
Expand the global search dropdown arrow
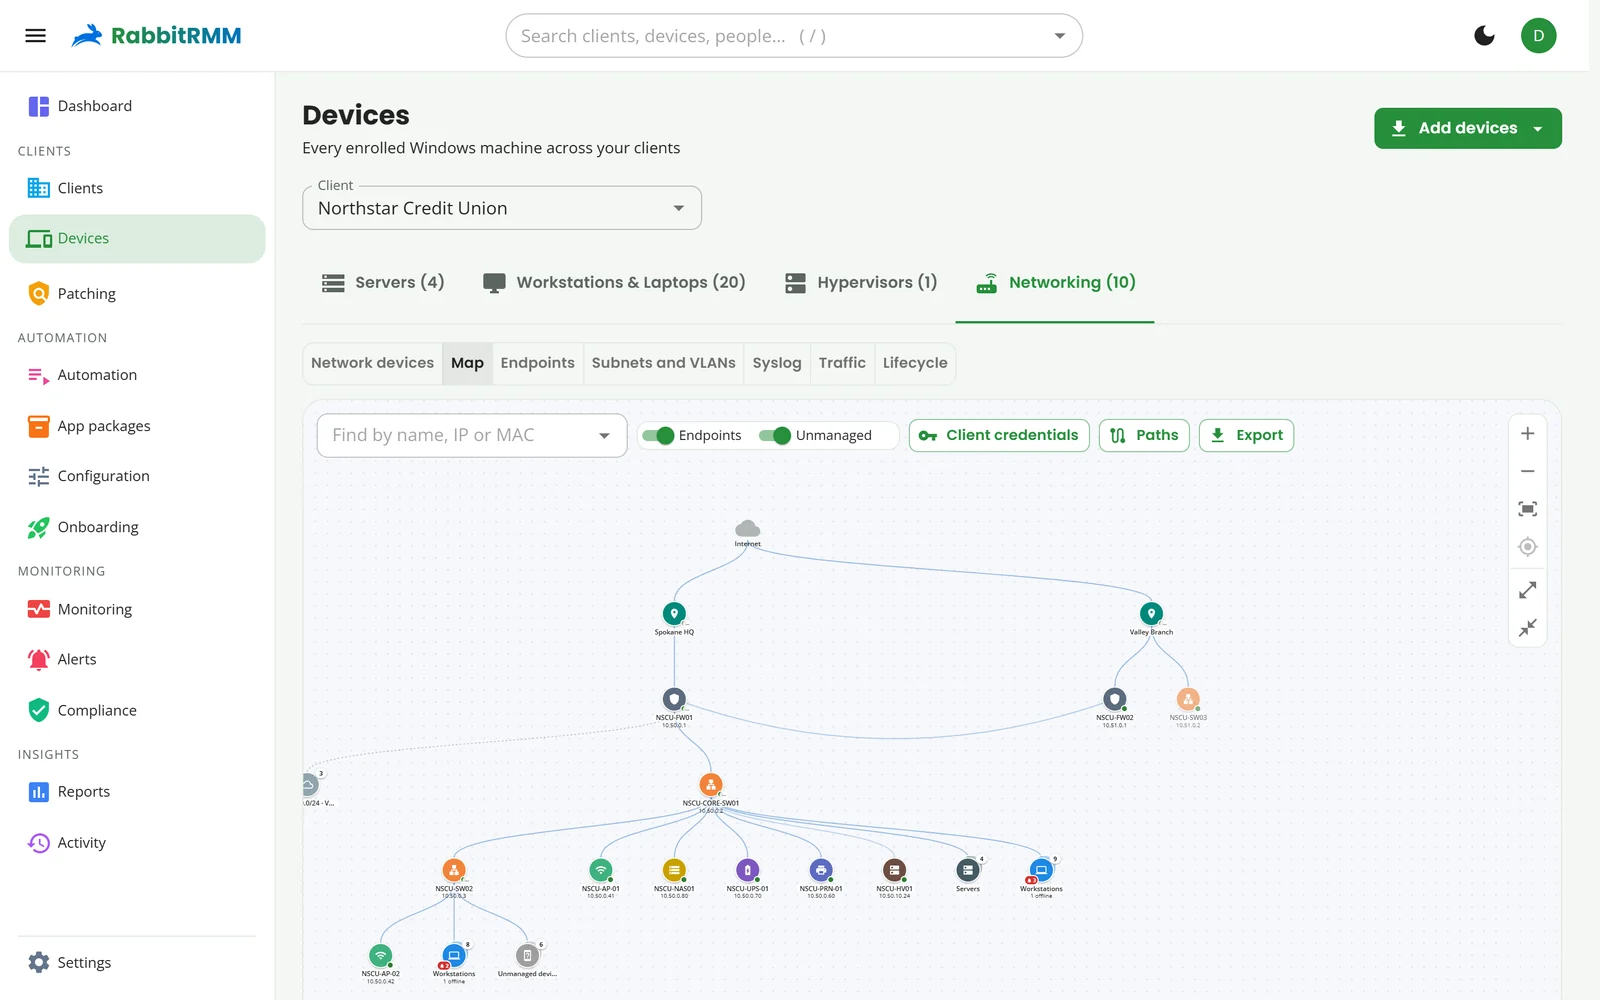coord(1060,36)
